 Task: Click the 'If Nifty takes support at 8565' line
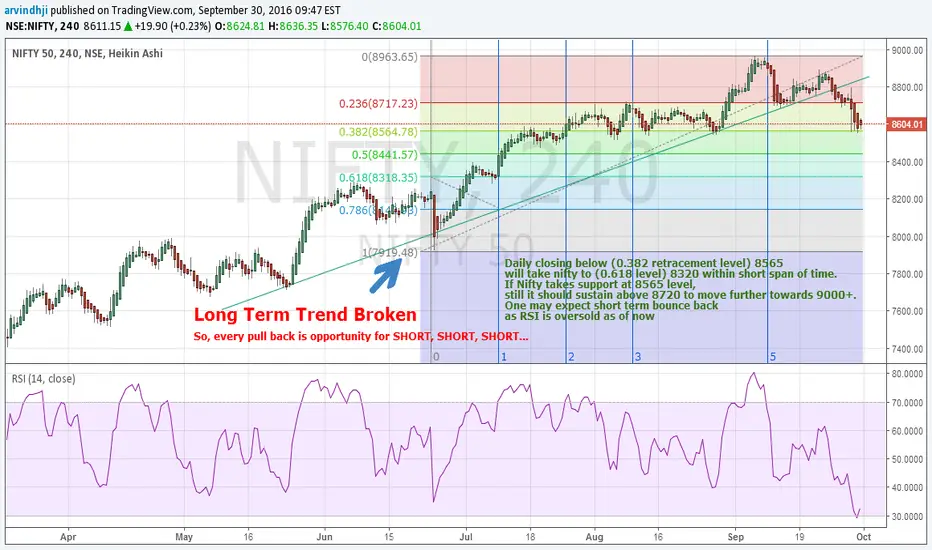point(600,284)
